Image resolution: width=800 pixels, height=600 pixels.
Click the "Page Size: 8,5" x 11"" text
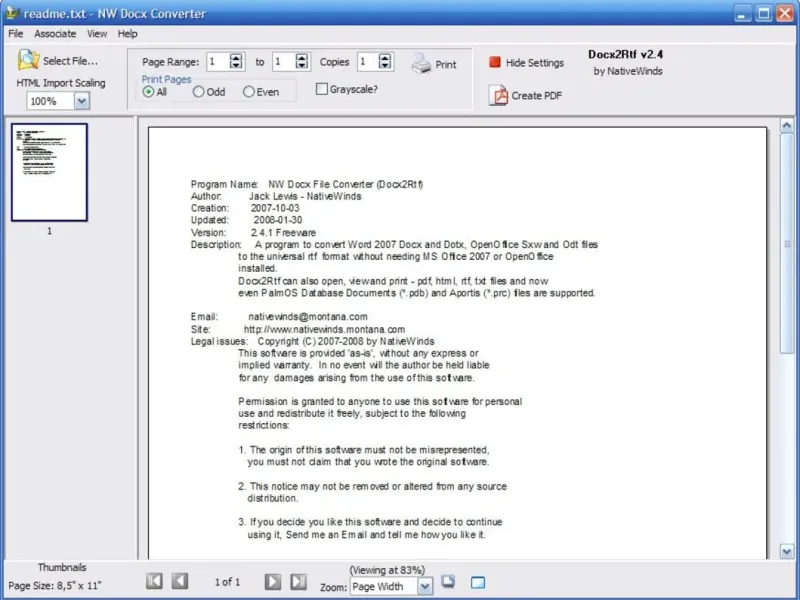point(55,585)
